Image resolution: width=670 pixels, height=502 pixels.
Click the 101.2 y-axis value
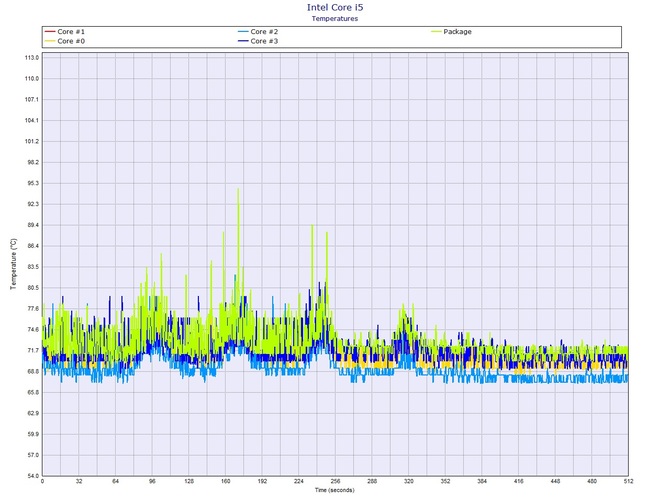tap(32, 141)
